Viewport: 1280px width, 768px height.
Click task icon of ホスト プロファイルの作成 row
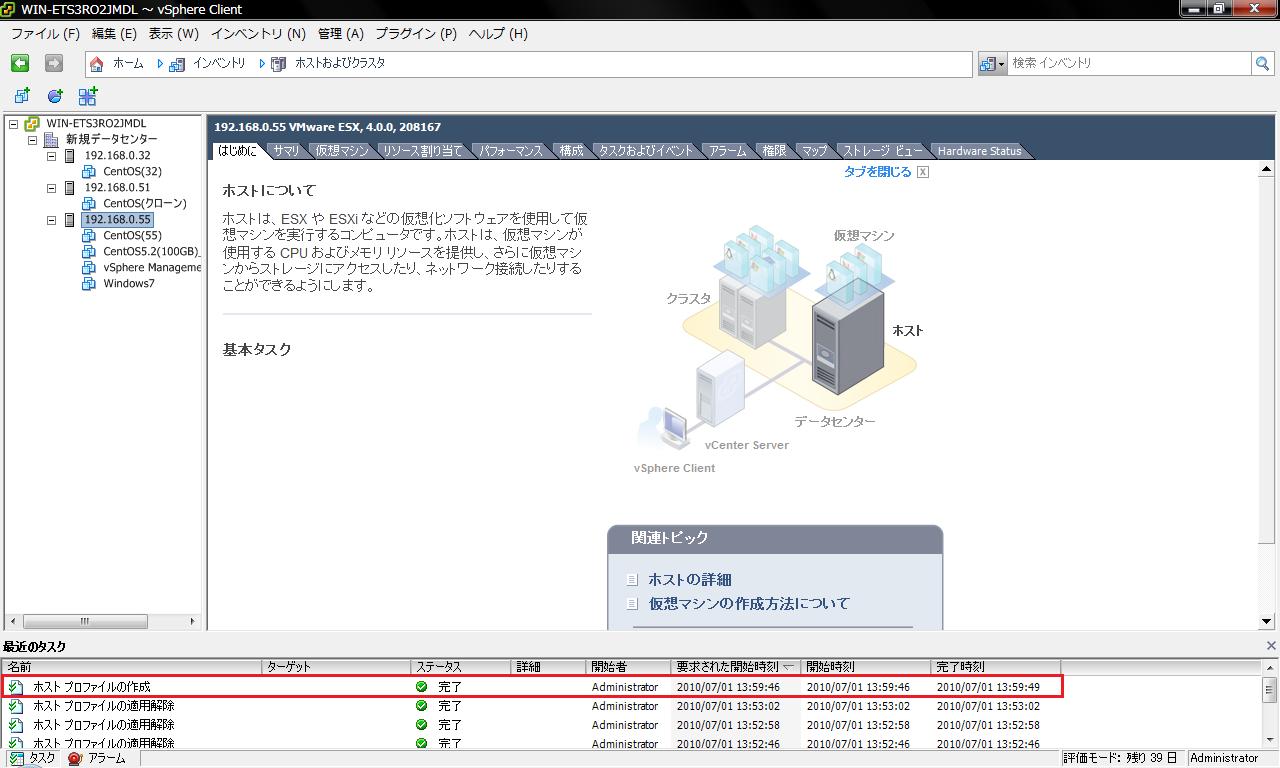16,687
